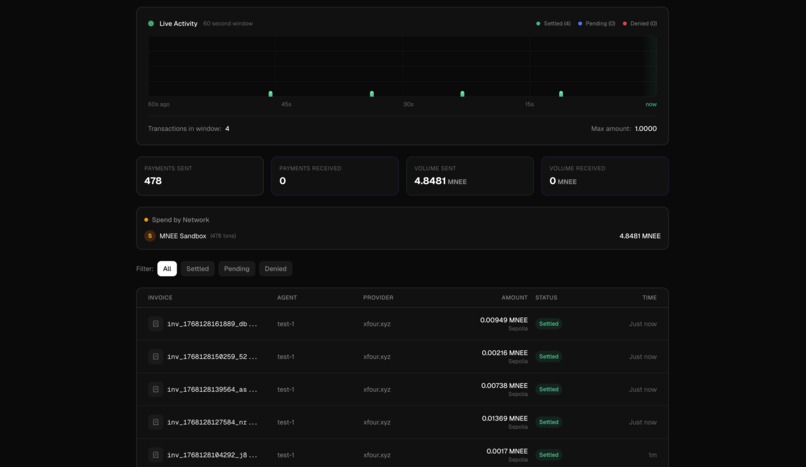Click the 0.01369 MNEE amount
This screenshot has width=806, height=467.
pos(504,419)
